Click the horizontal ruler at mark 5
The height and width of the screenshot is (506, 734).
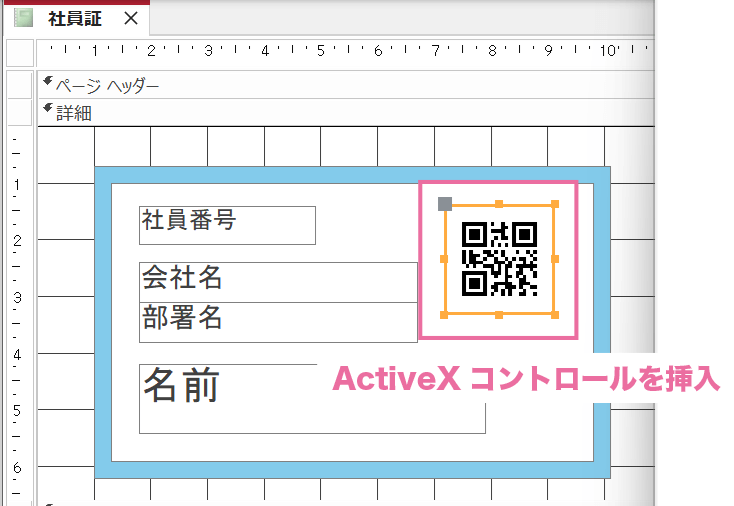(x=321, y=51)
